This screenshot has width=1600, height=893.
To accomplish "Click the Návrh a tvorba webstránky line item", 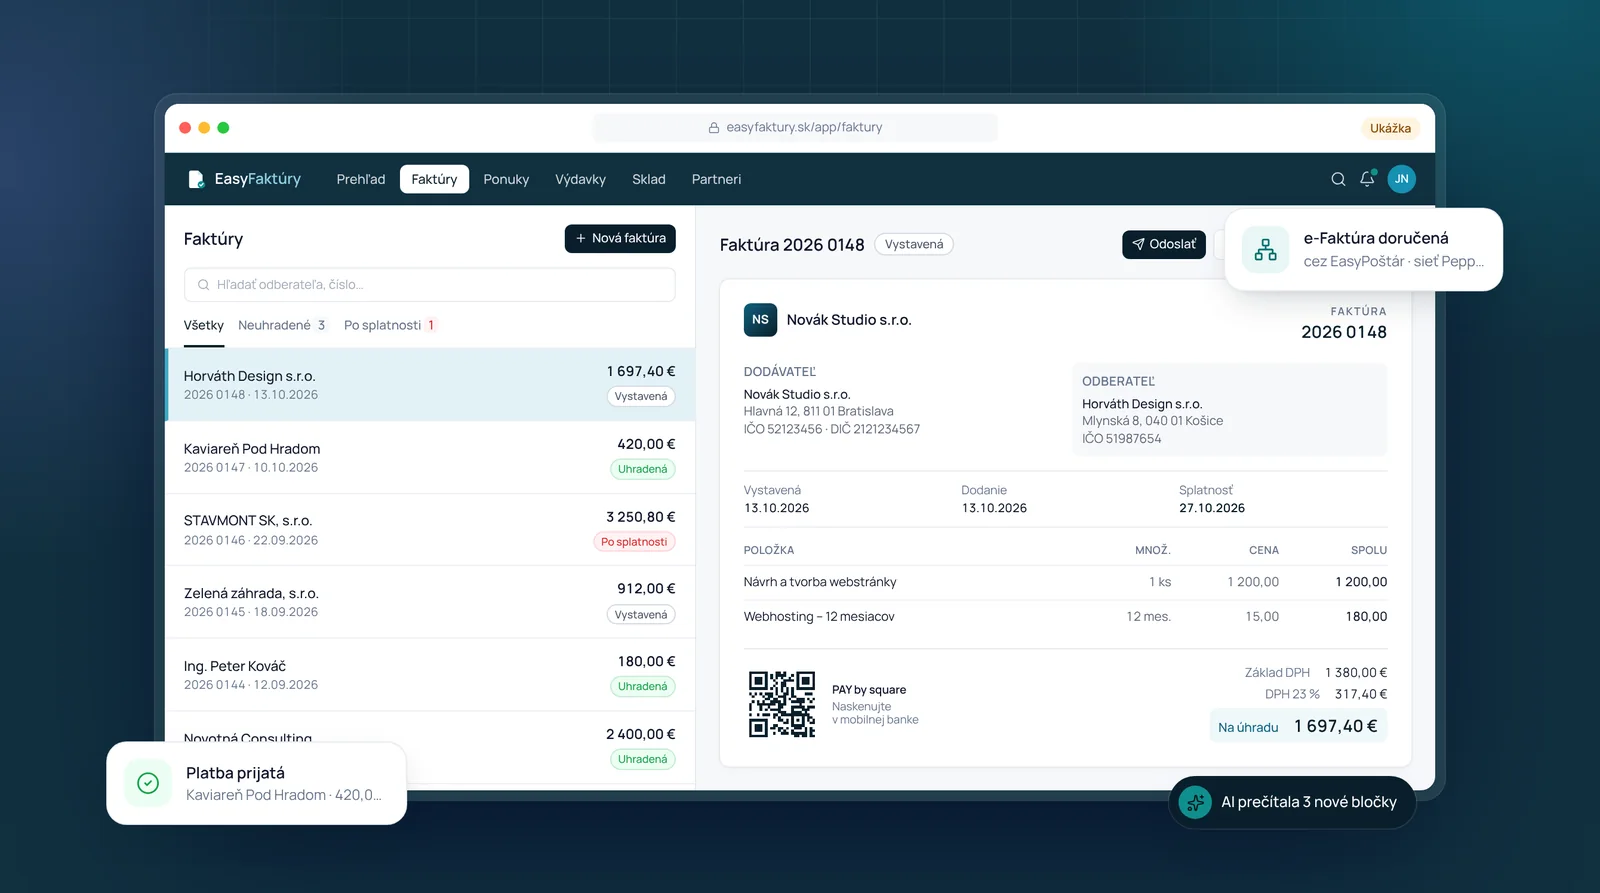I will [x=1065, y=582].
